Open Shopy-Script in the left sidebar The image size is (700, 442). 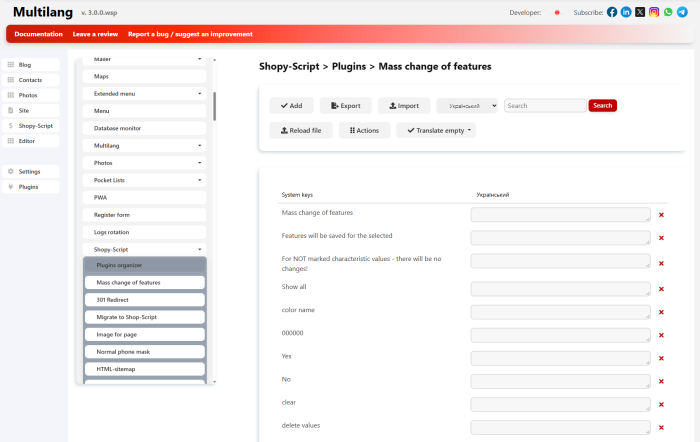[30, 126]
